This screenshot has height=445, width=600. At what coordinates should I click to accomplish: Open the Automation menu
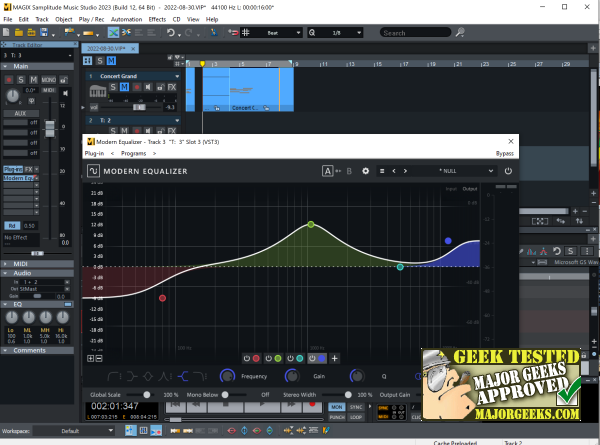(x=126, y=19)
